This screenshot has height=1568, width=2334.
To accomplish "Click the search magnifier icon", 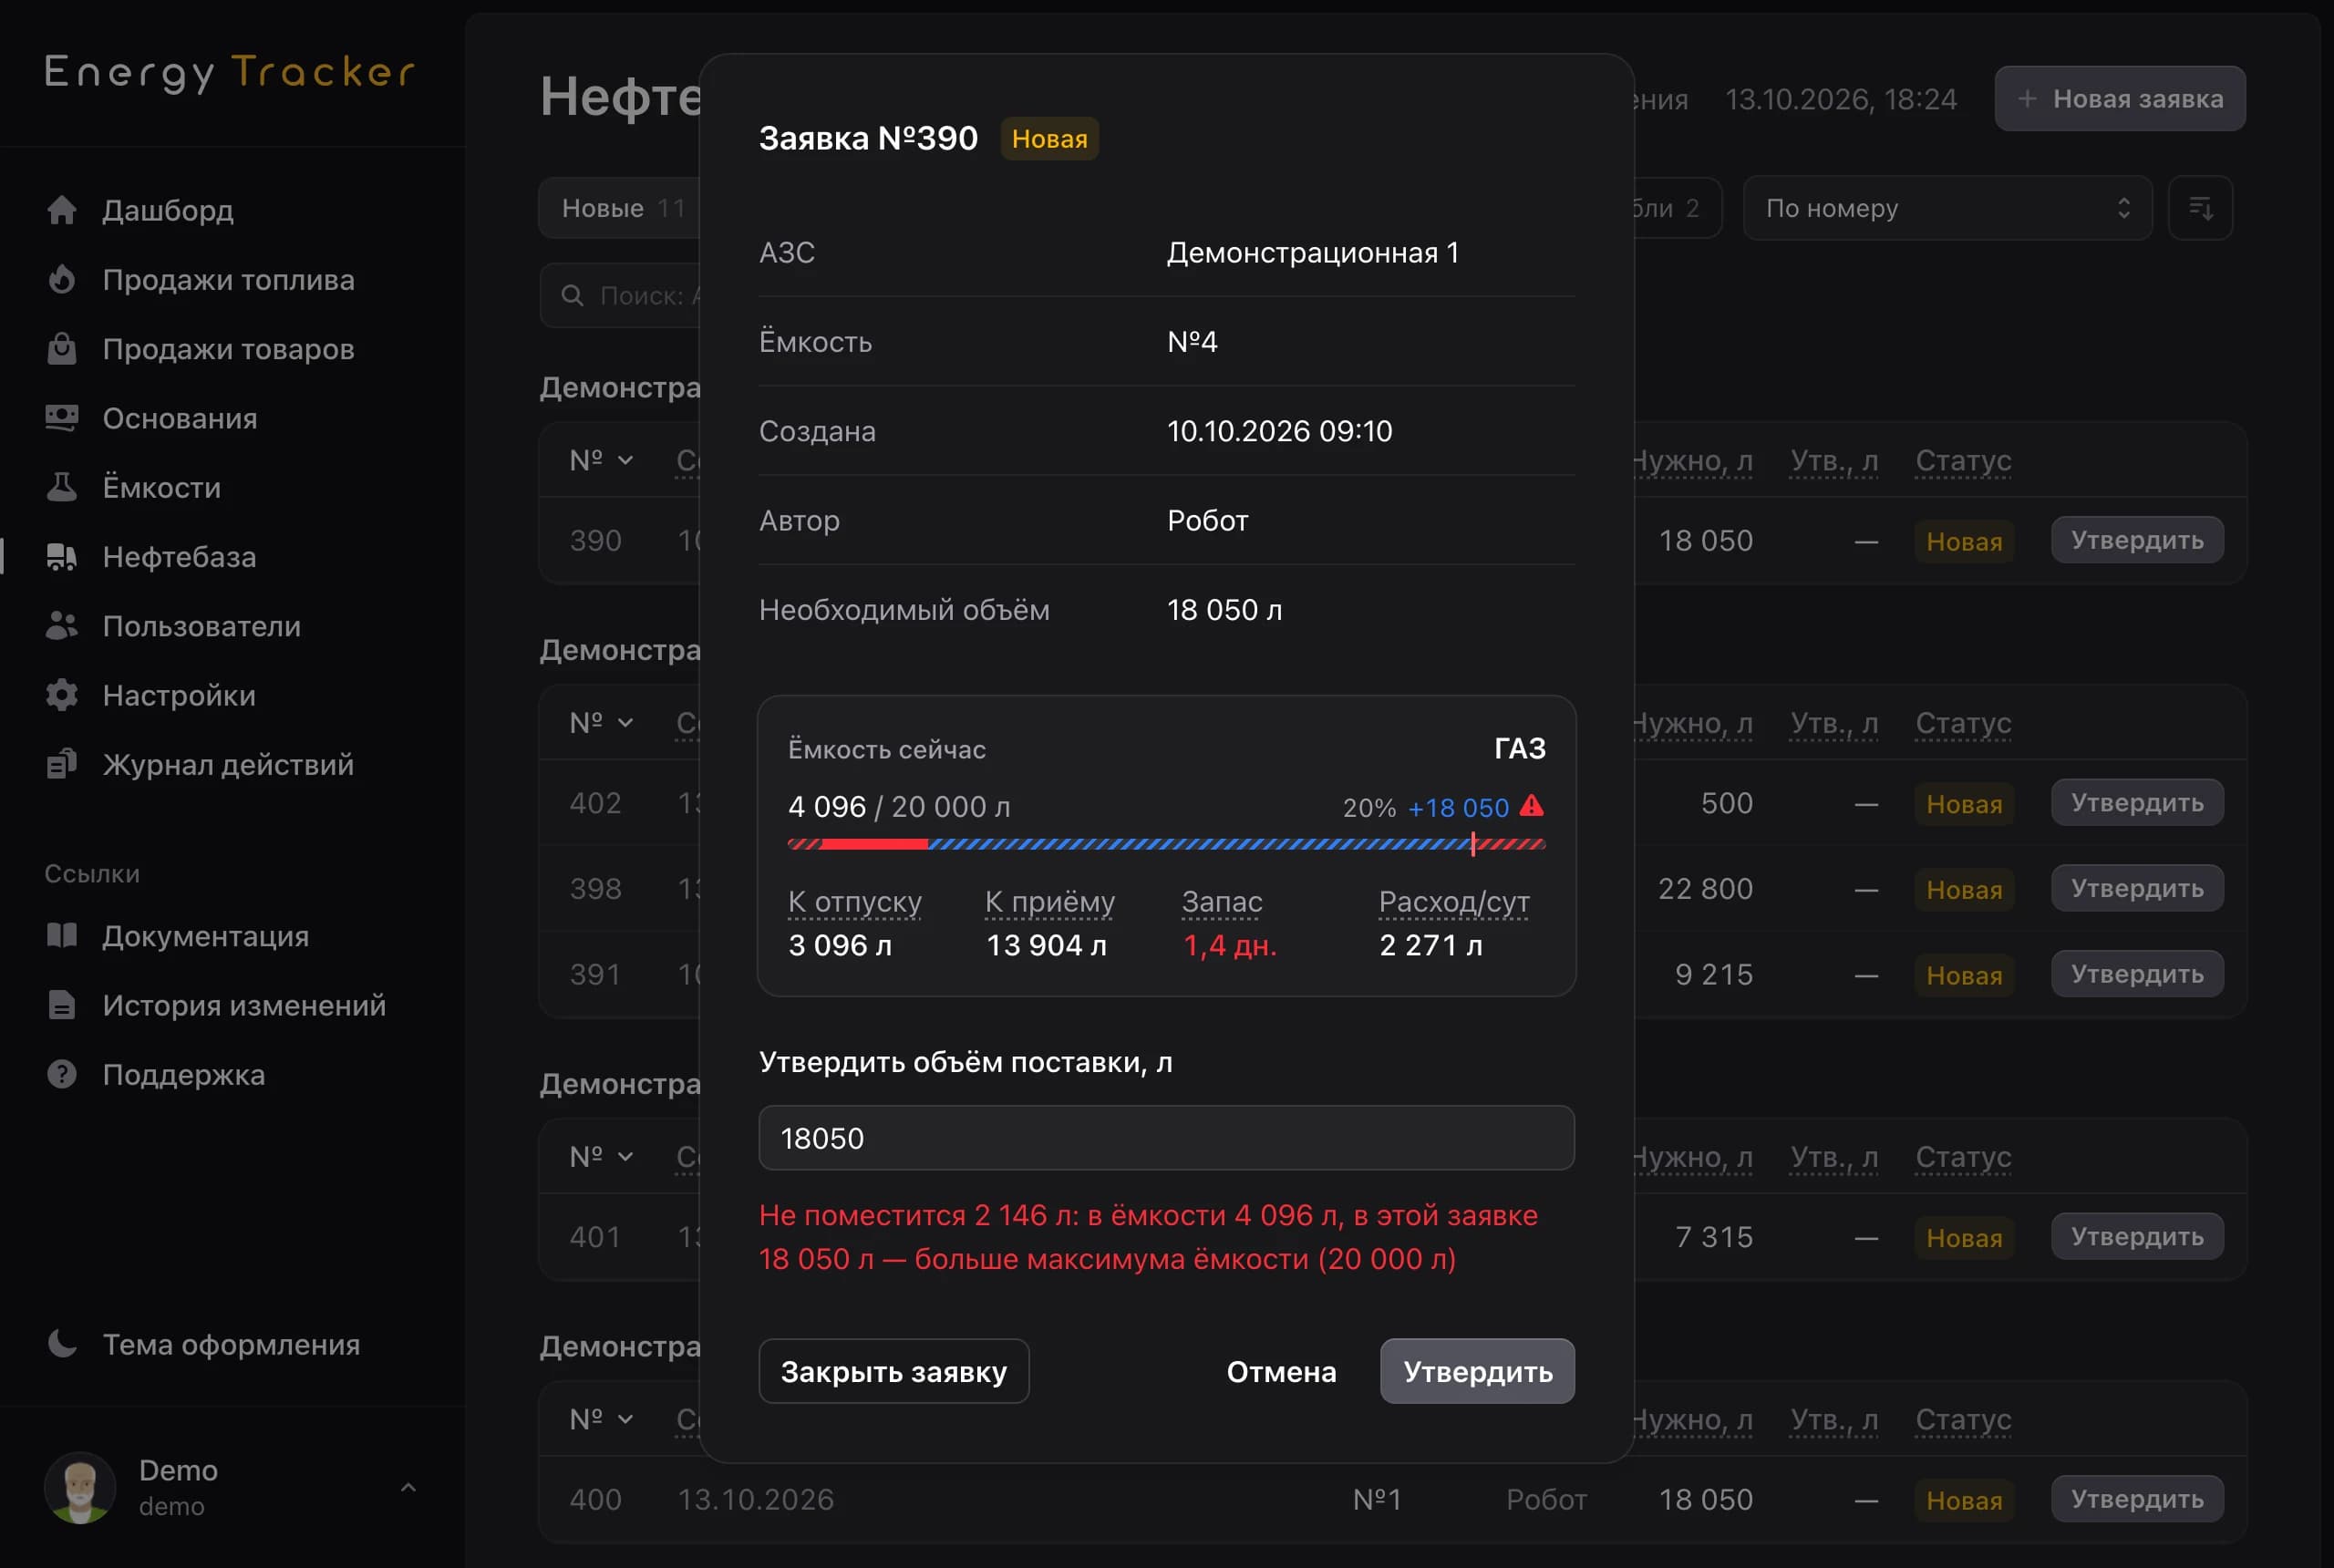I will point(573,295).
